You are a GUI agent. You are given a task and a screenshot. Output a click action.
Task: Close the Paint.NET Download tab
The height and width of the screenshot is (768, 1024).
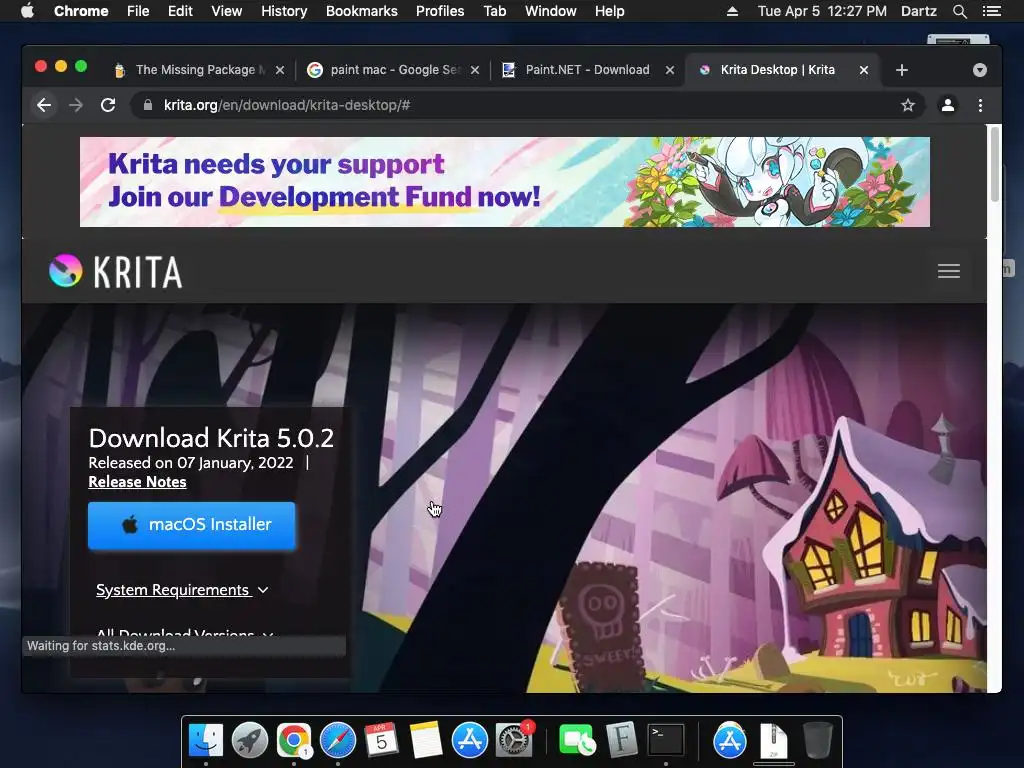click(669, 70)
